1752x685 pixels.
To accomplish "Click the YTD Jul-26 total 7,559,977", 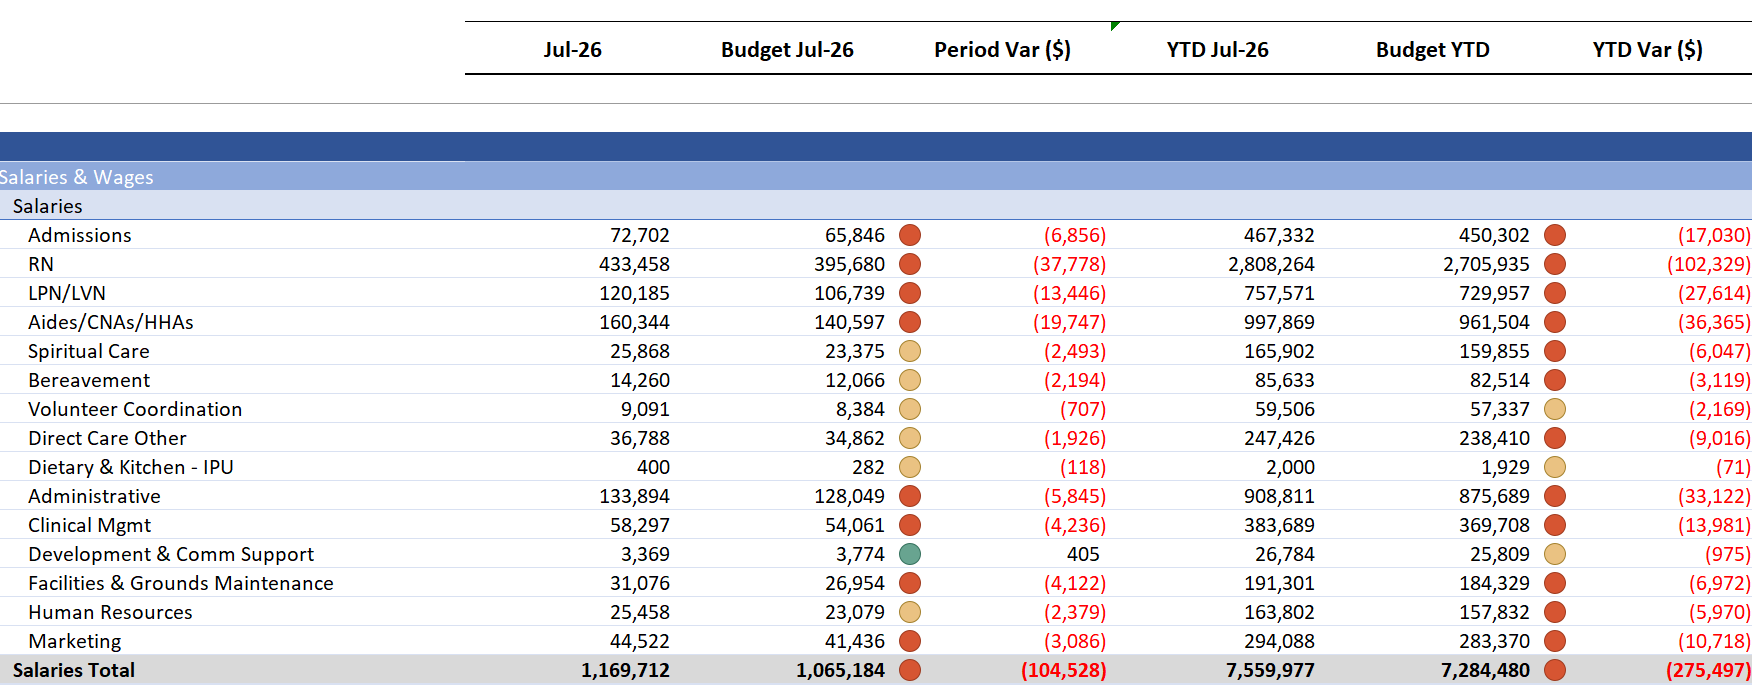I will (x=1270, y=670).
